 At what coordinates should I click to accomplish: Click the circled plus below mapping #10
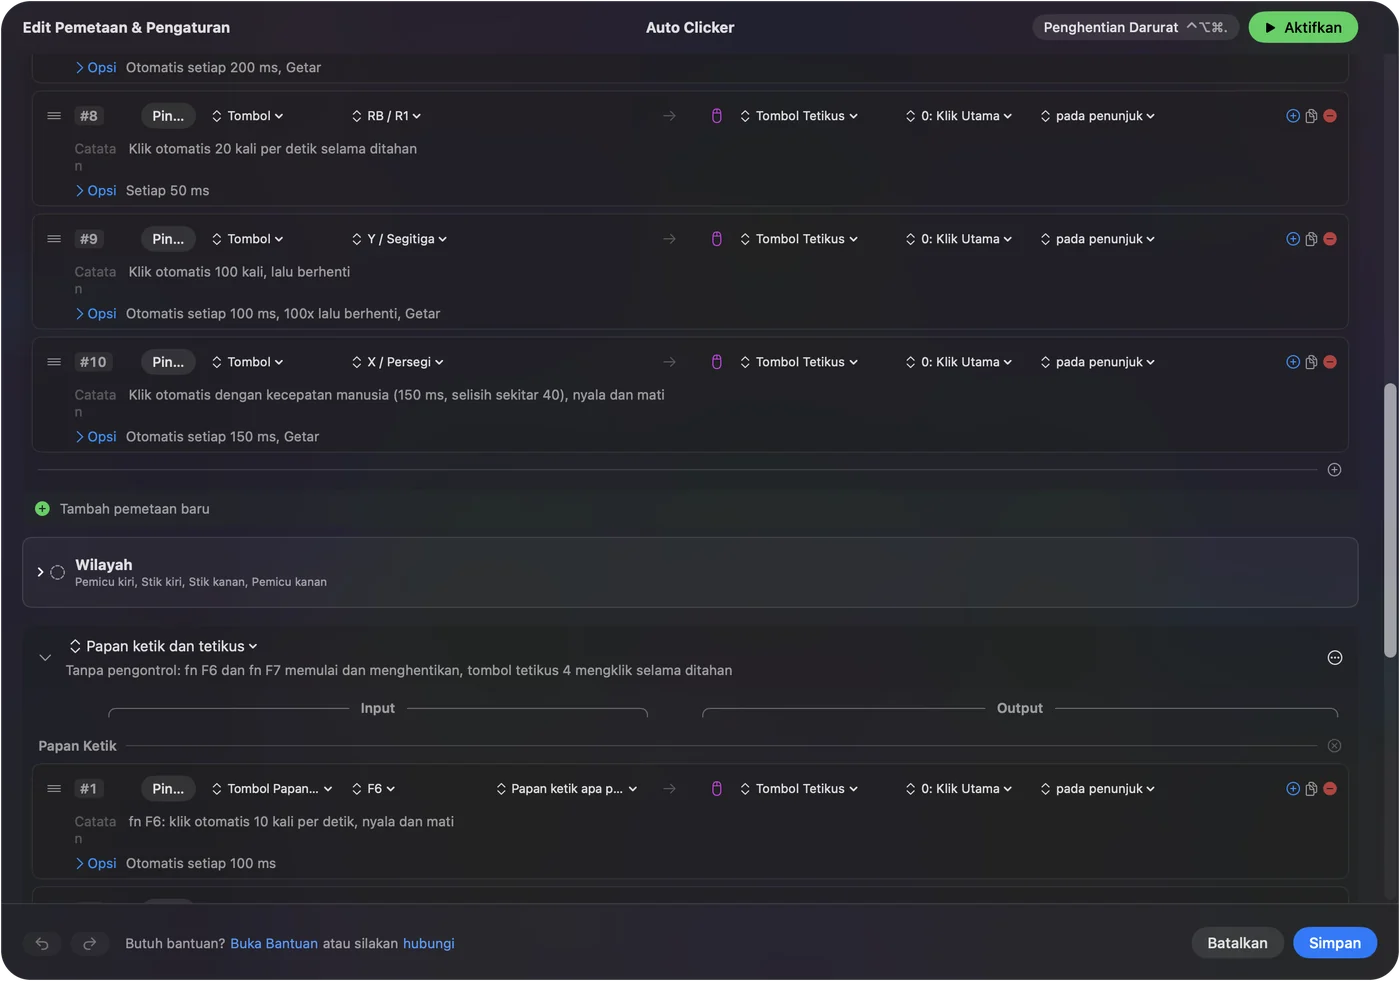[1334, 470]
